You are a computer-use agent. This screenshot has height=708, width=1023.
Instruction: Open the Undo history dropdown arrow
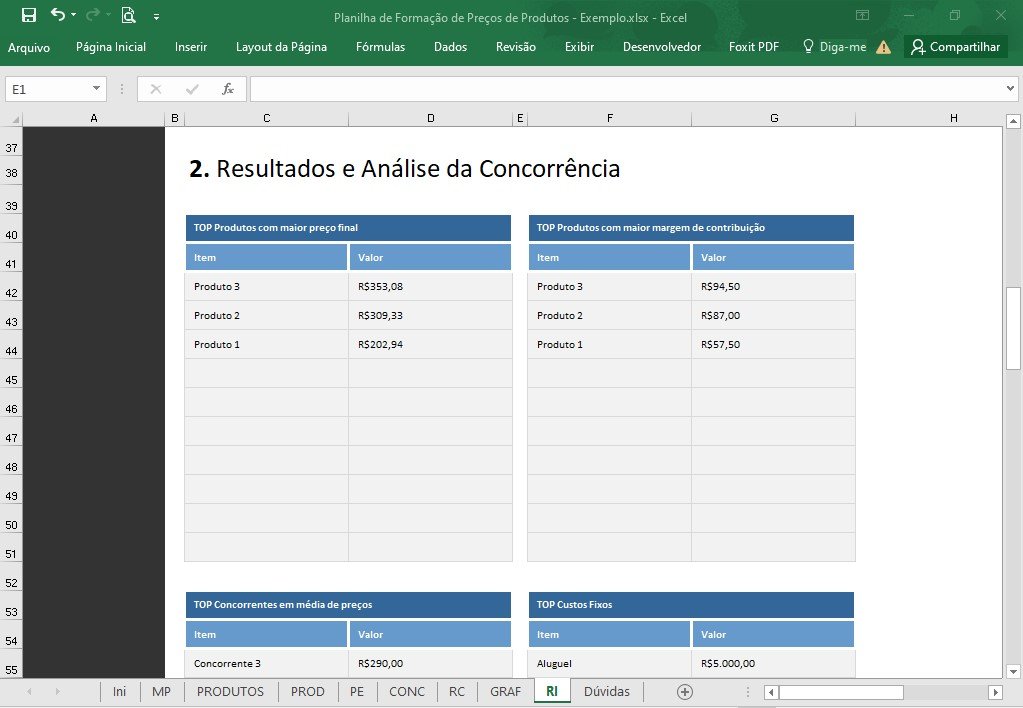(x=73, y=15)
